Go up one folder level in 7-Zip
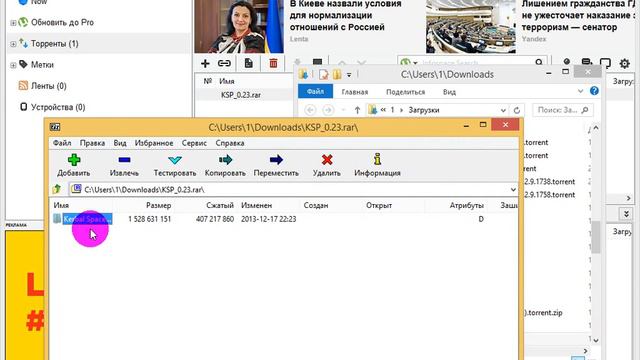 click(57, 189)
